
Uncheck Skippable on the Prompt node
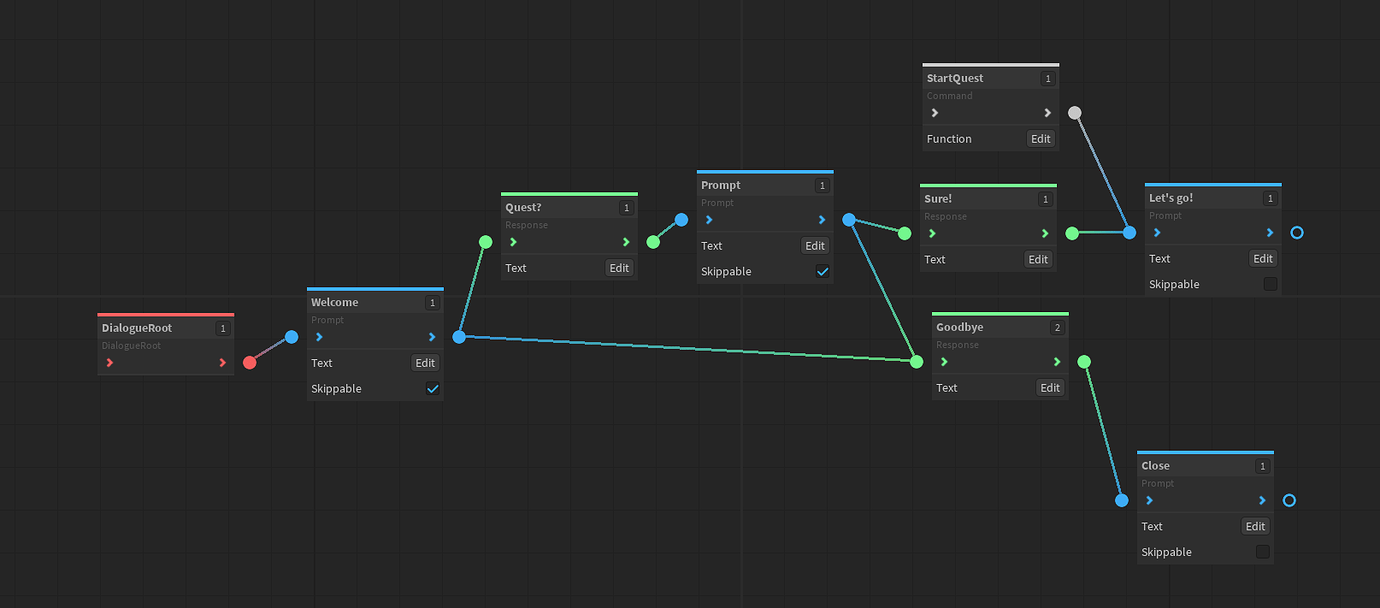click(x=822, y=272)
